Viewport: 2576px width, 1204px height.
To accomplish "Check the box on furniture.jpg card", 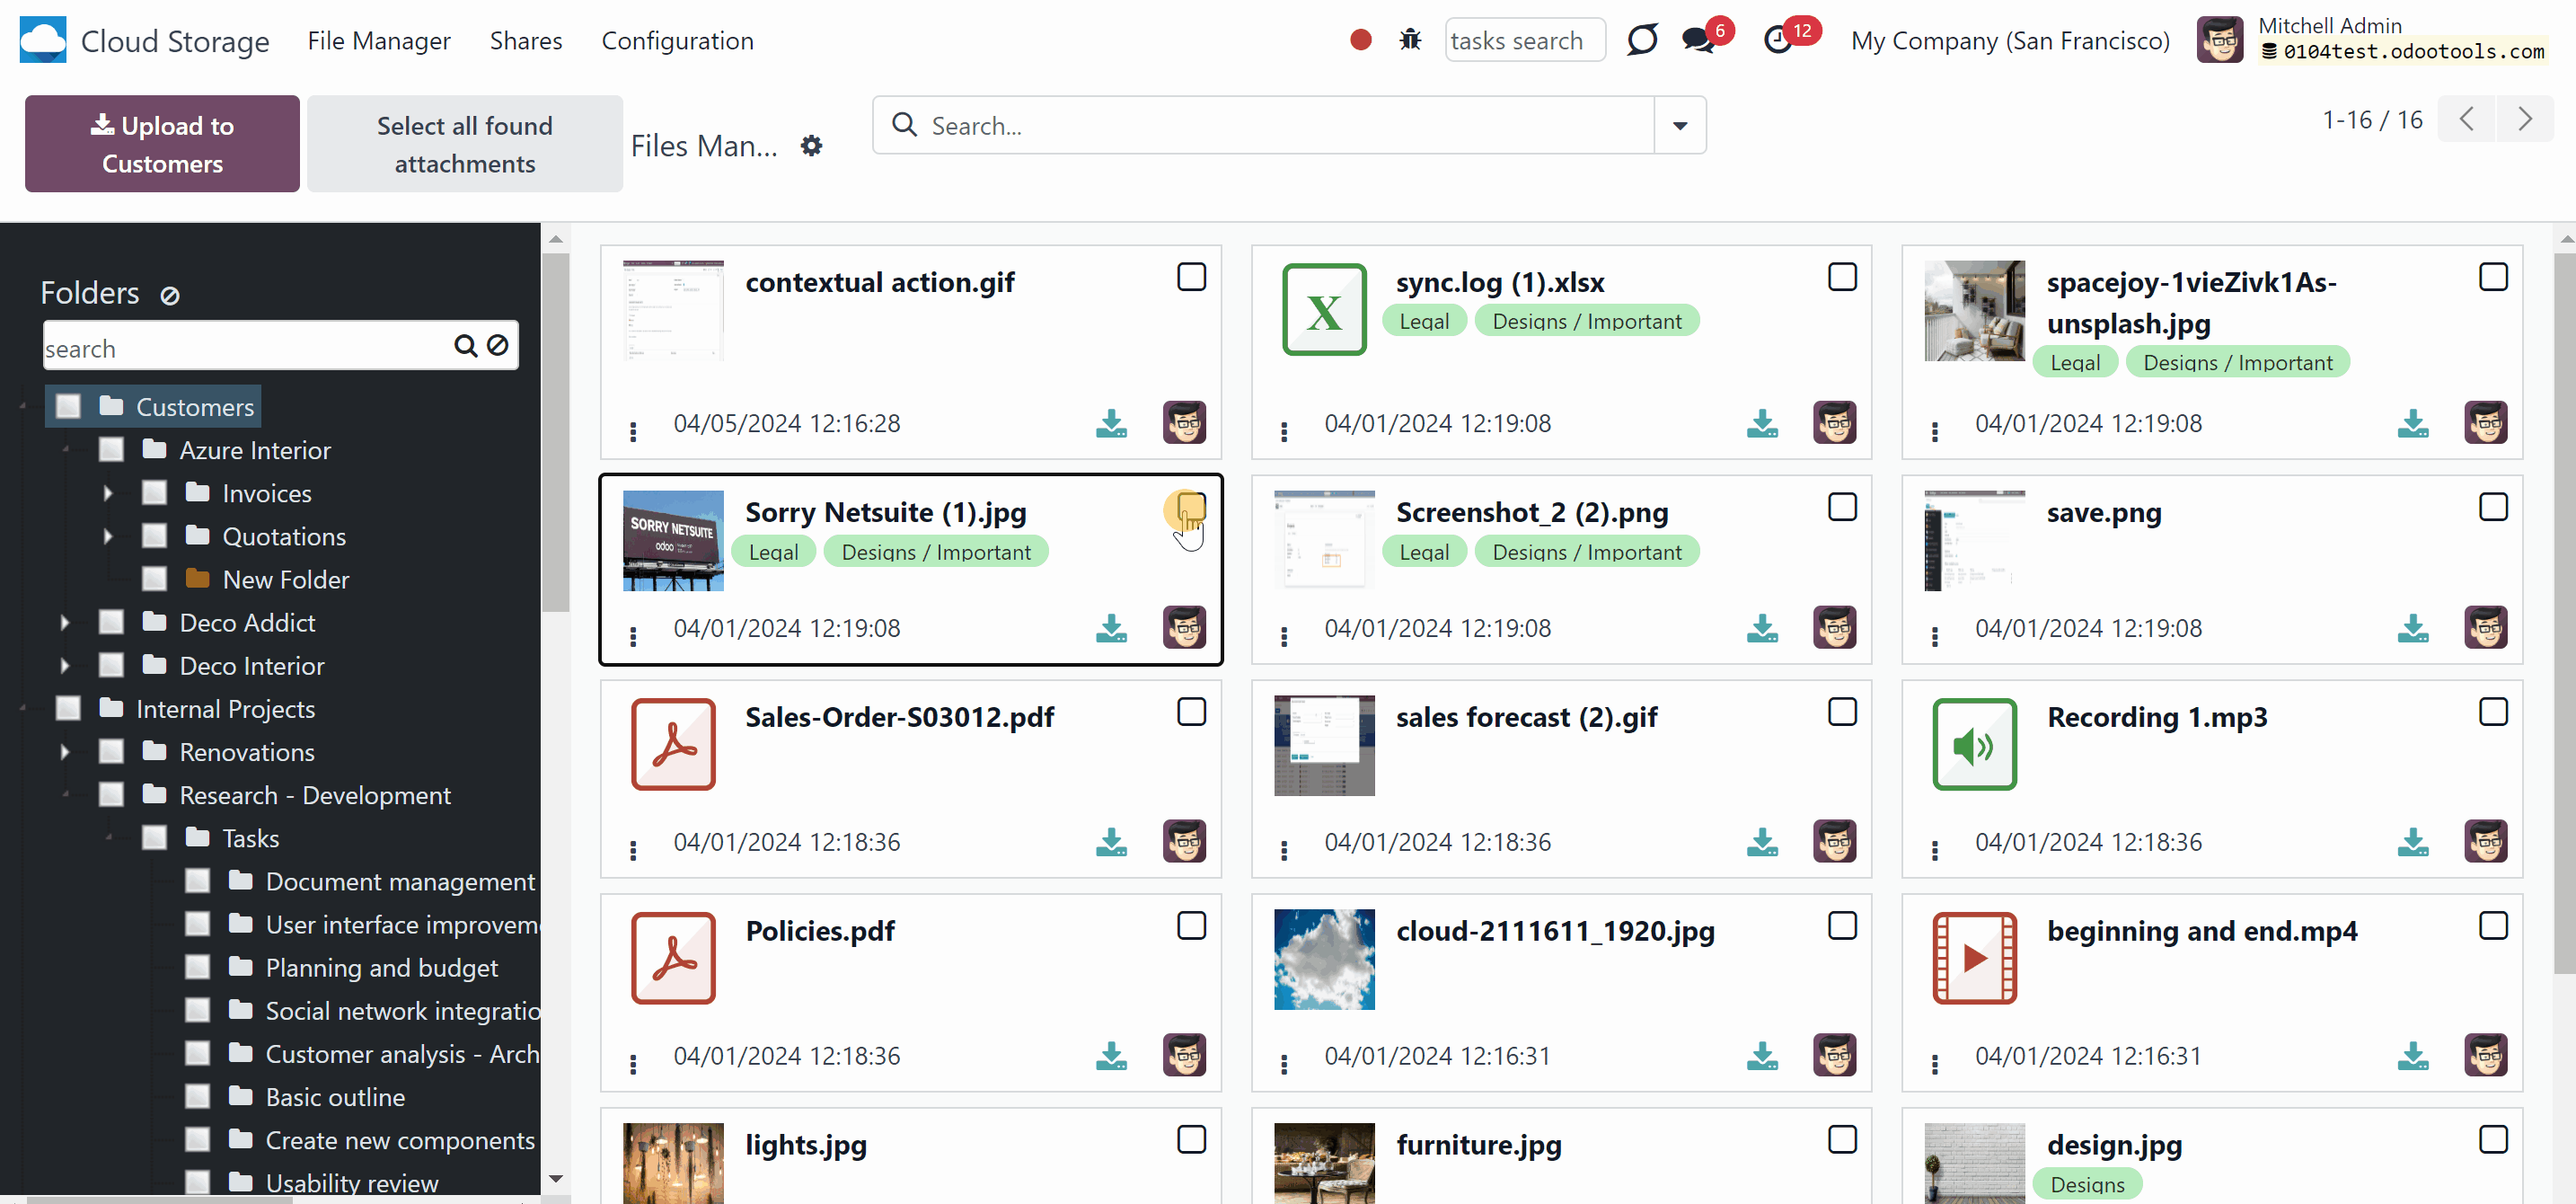I will [1842, 1140].
